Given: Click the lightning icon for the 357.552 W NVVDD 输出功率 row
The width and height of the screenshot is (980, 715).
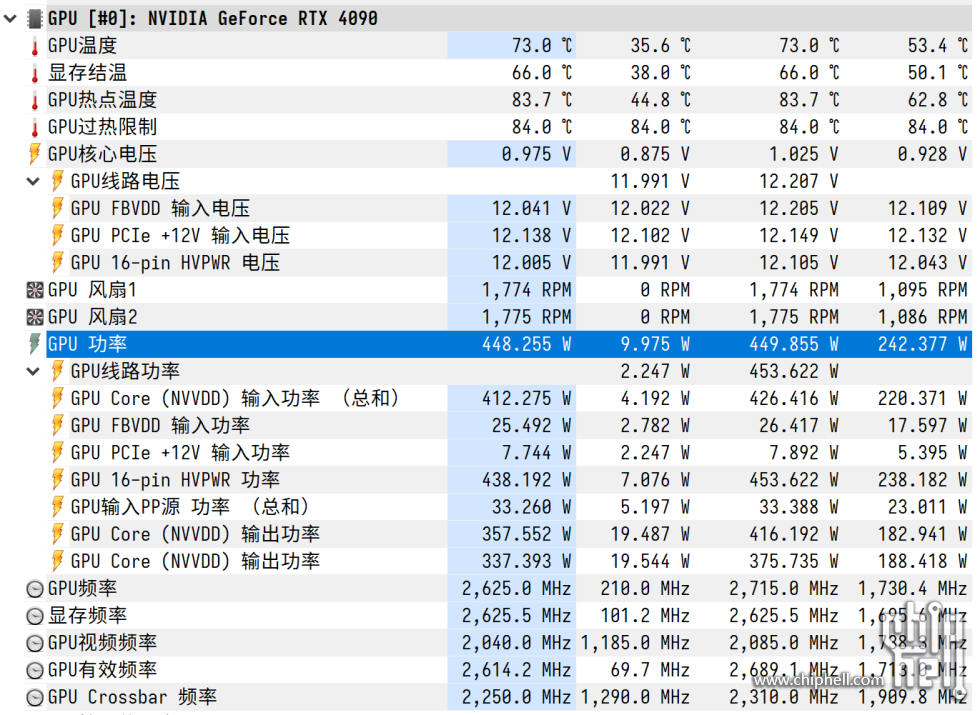Looking at the screenshot, I should pos(58,534).
